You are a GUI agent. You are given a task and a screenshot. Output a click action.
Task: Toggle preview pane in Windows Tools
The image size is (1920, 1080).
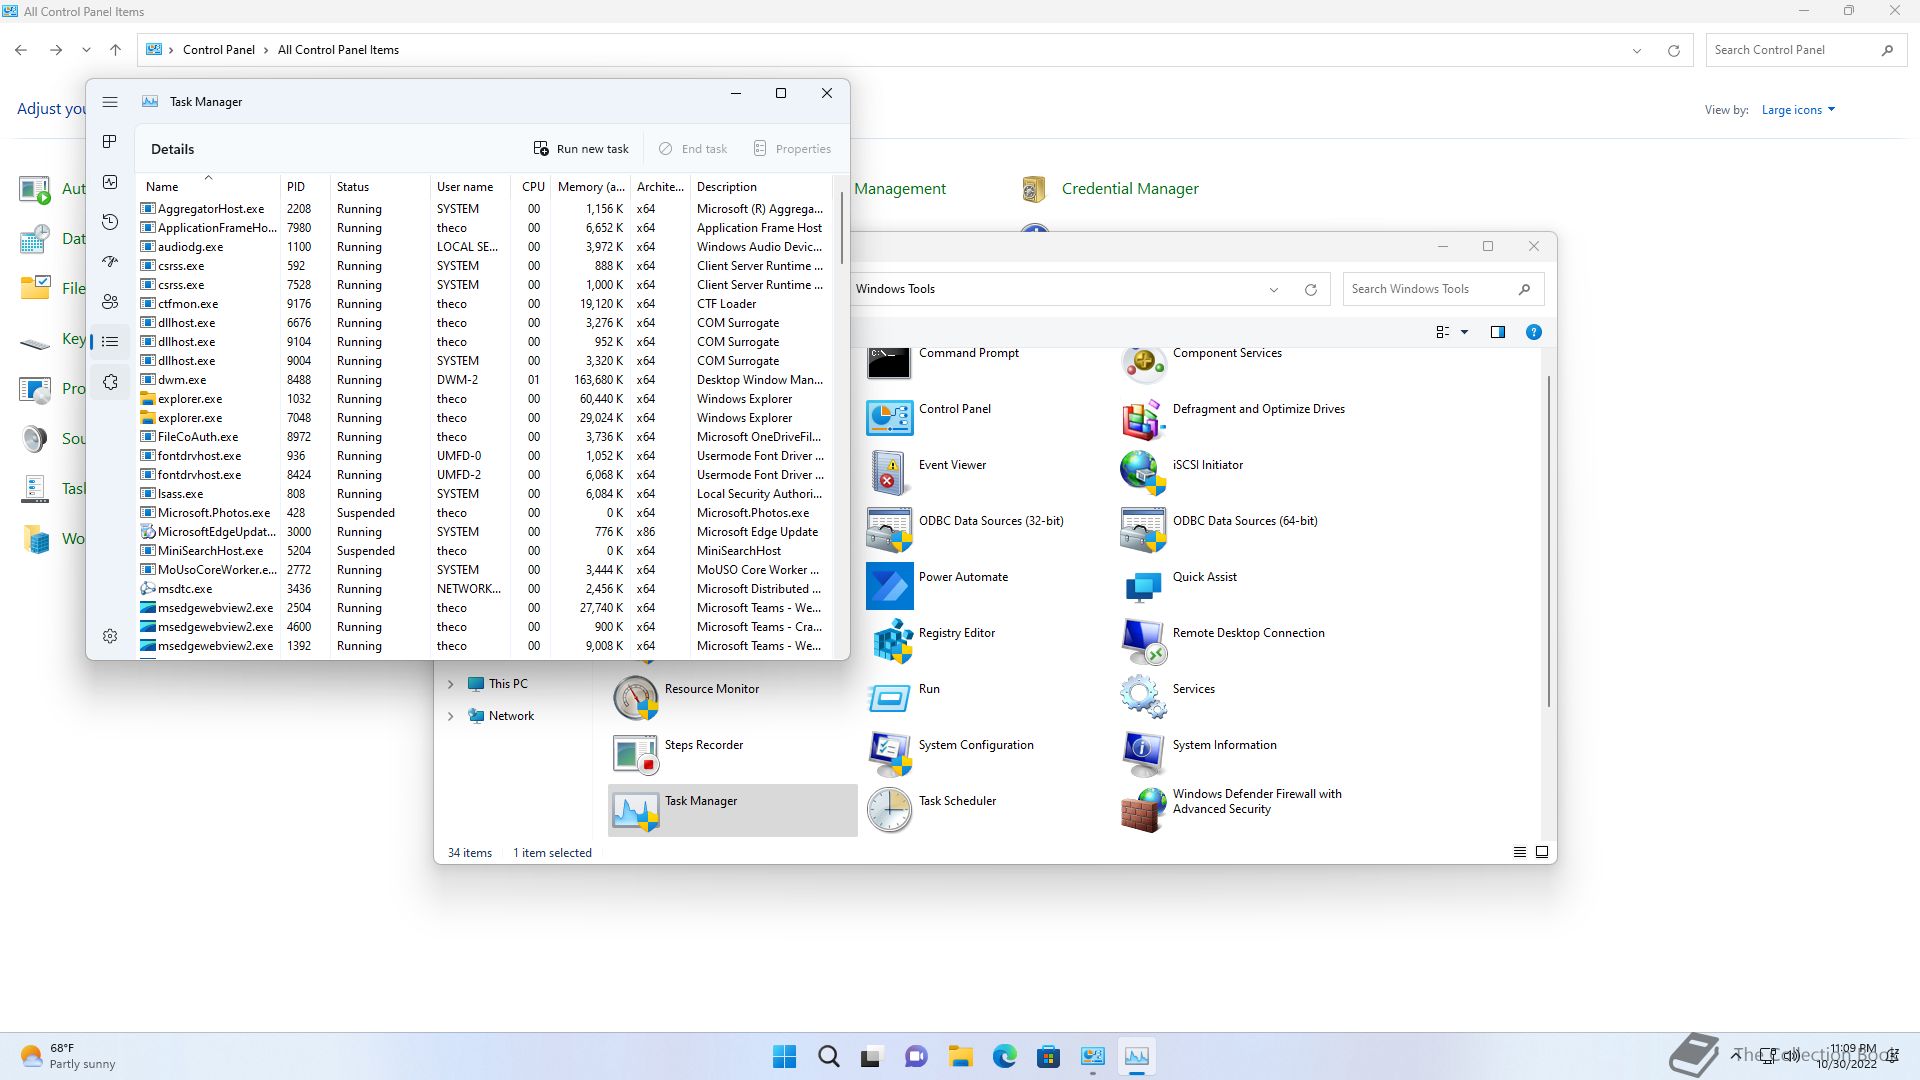tap(1498, 332)
